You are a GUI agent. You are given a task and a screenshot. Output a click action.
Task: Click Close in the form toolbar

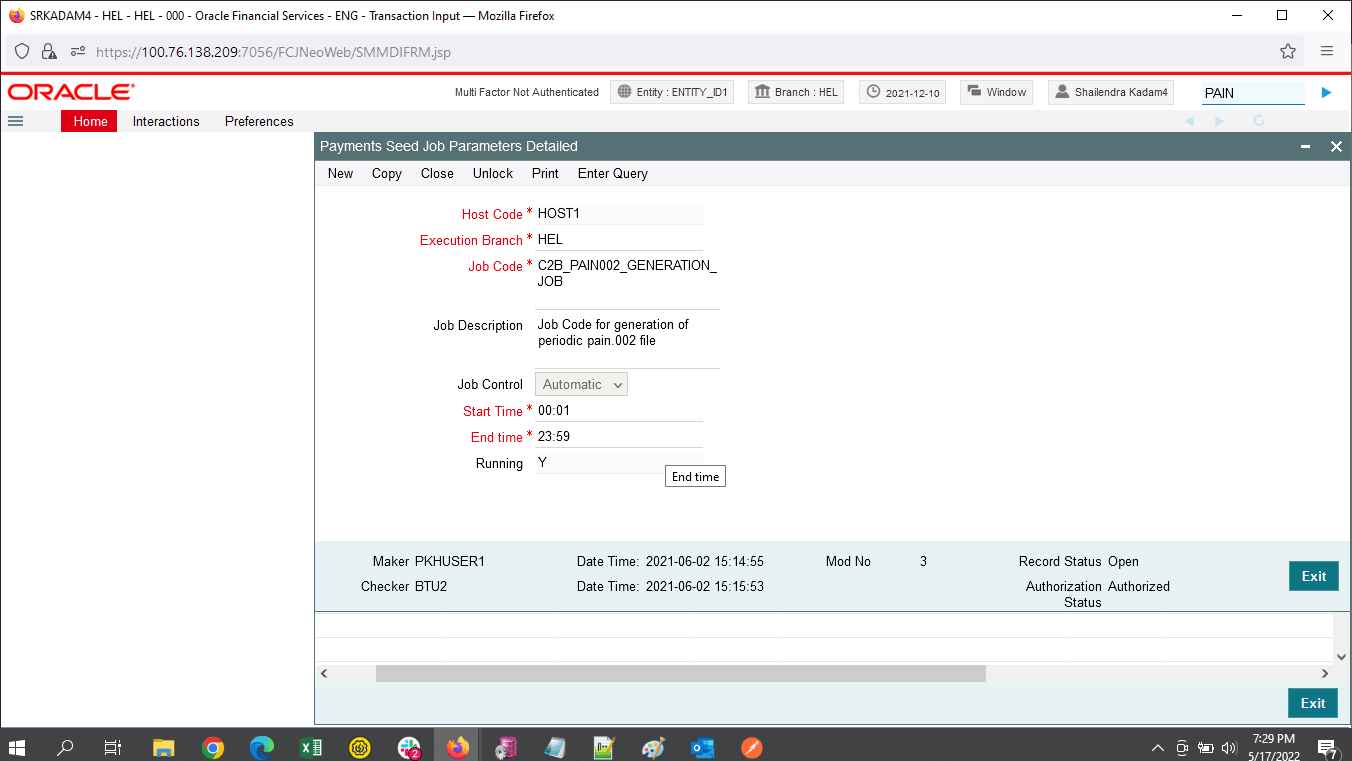(x=437, y=173)
